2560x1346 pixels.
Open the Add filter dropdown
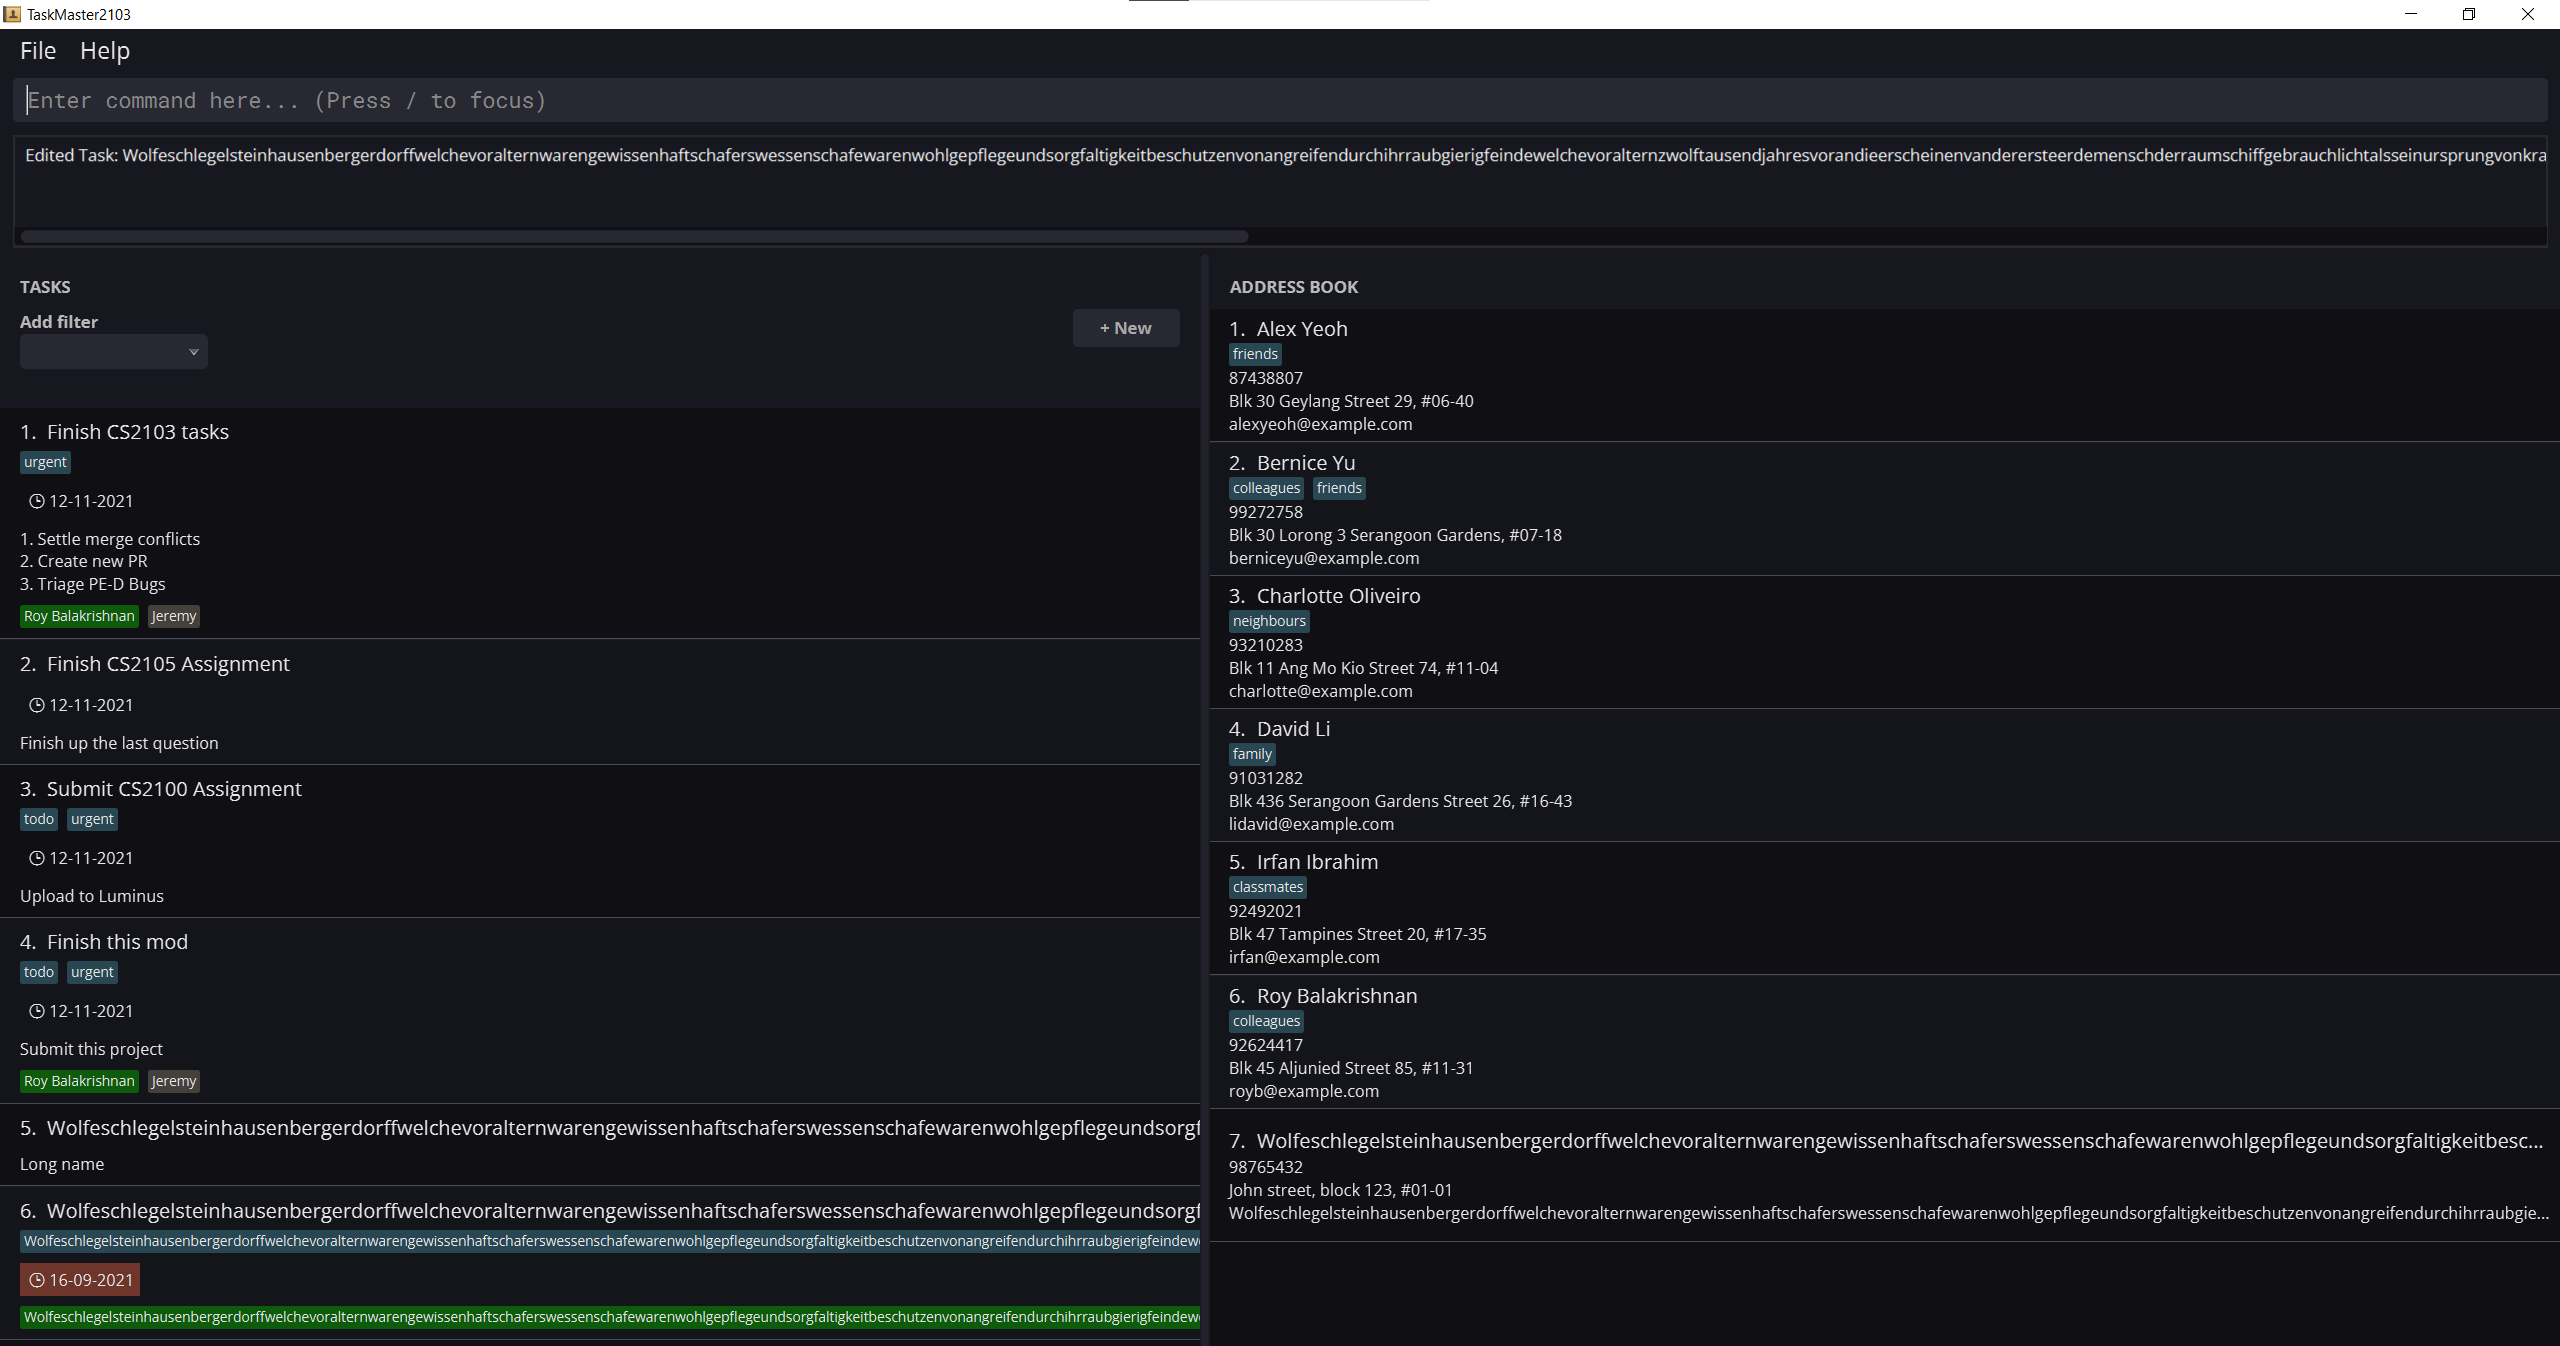click(105, 352)
